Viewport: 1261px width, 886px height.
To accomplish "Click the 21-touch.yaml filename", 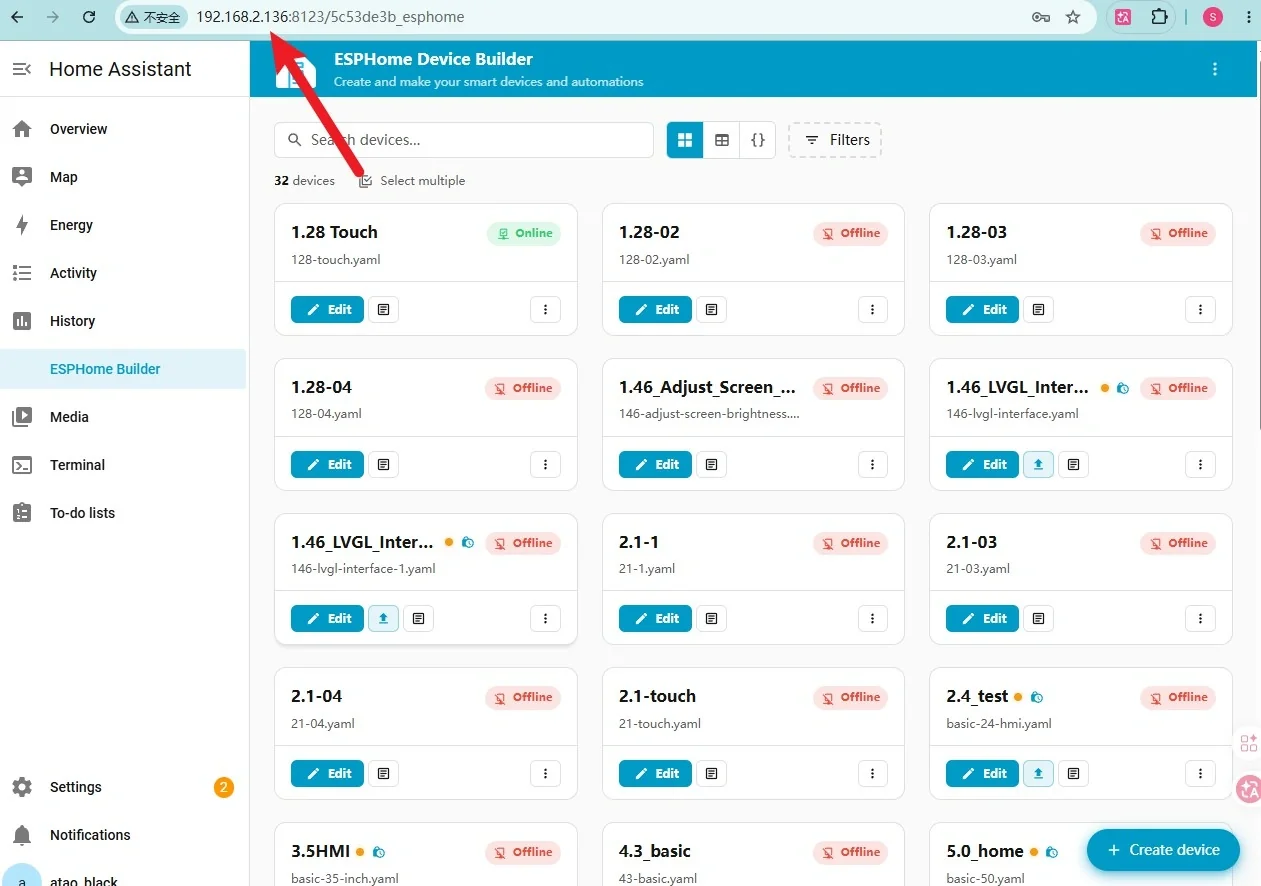I will point(660,723).
